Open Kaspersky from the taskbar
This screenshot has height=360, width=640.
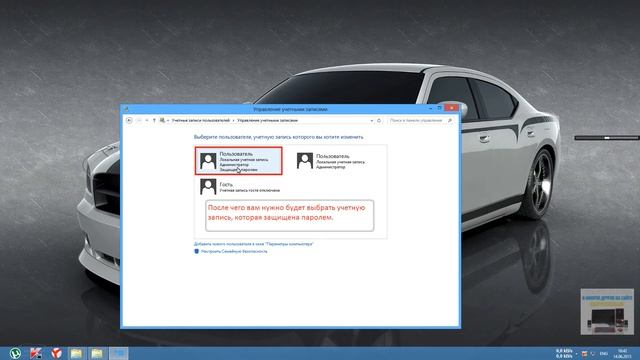coord(36,353)
